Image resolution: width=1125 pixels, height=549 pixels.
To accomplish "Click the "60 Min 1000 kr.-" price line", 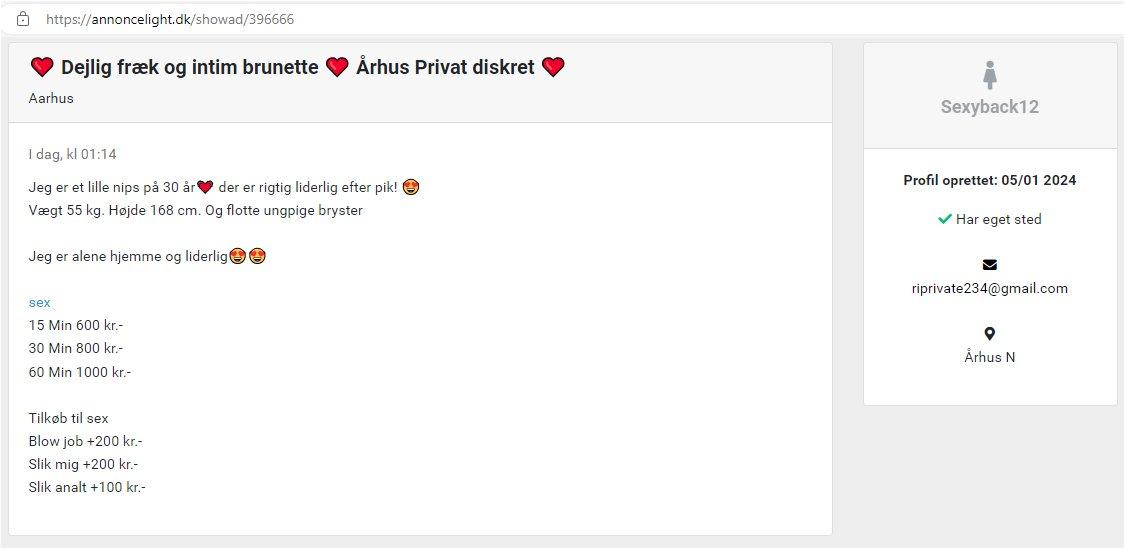I will point(80,372).
